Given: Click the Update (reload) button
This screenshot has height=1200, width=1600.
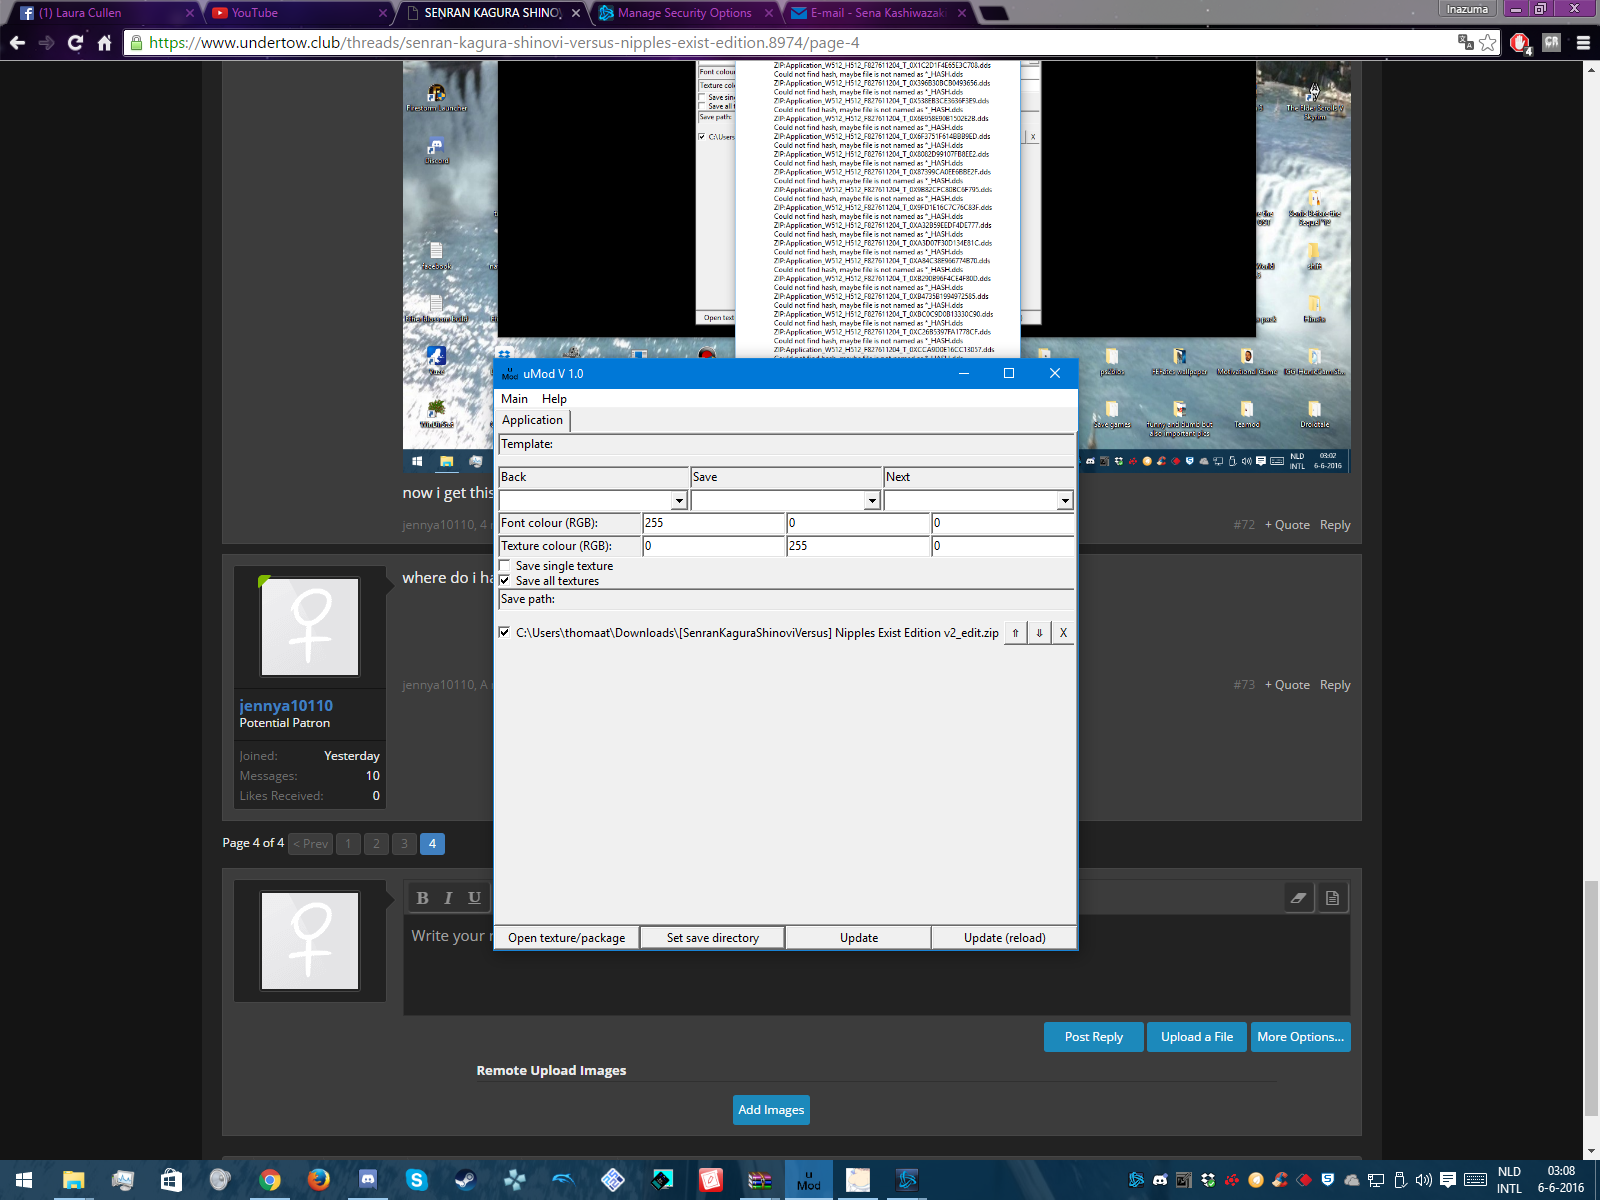Looking at the screenshot, I should pyautogui.click(x=1004, y=938).
